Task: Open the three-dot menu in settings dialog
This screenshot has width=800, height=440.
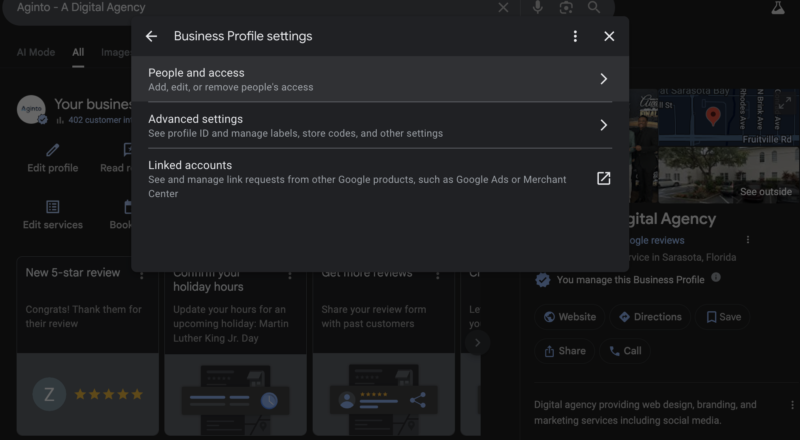Action: coord(575,36)
